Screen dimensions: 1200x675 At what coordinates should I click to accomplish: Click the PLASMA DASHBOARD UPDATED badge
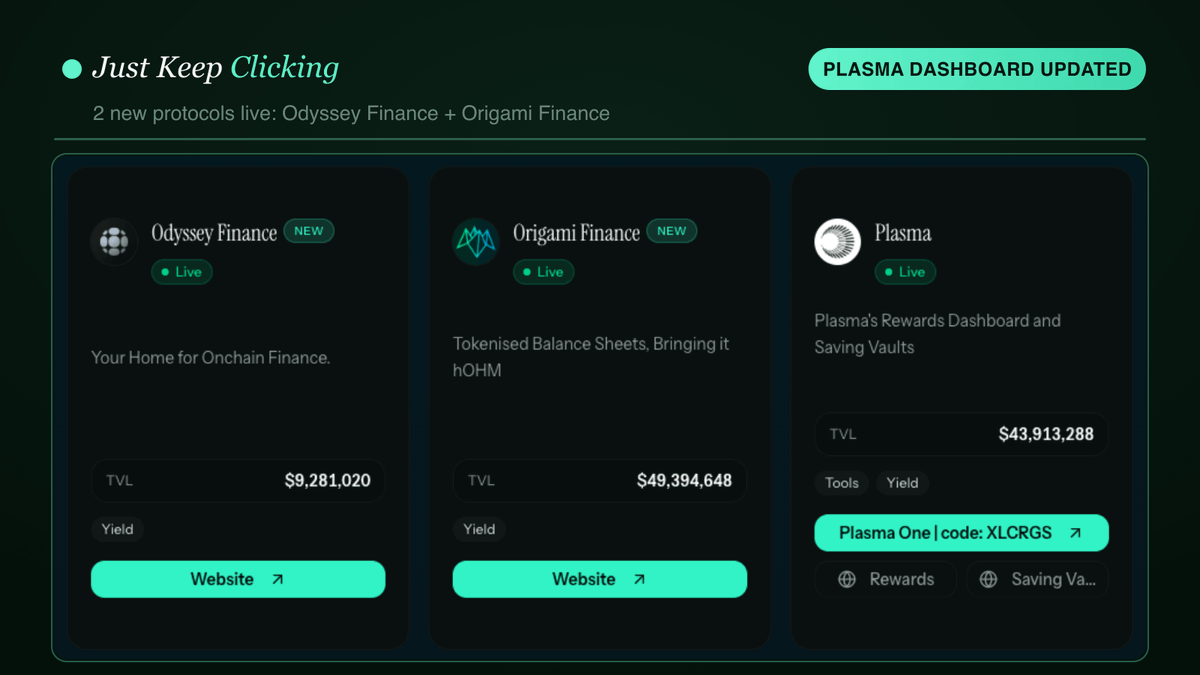977,69
